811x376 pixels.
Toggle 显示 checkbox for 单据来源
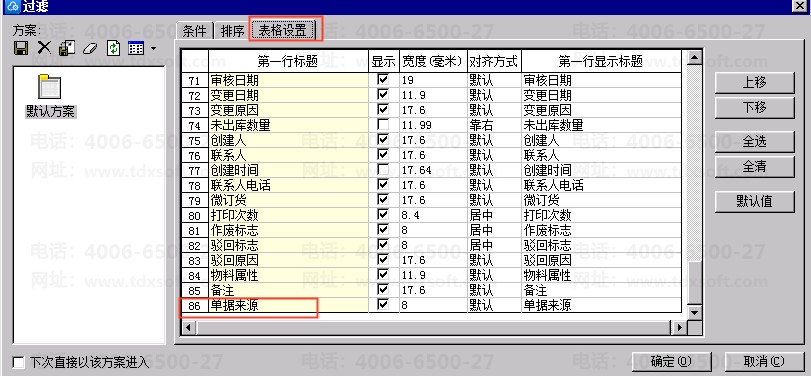(383, 305)
